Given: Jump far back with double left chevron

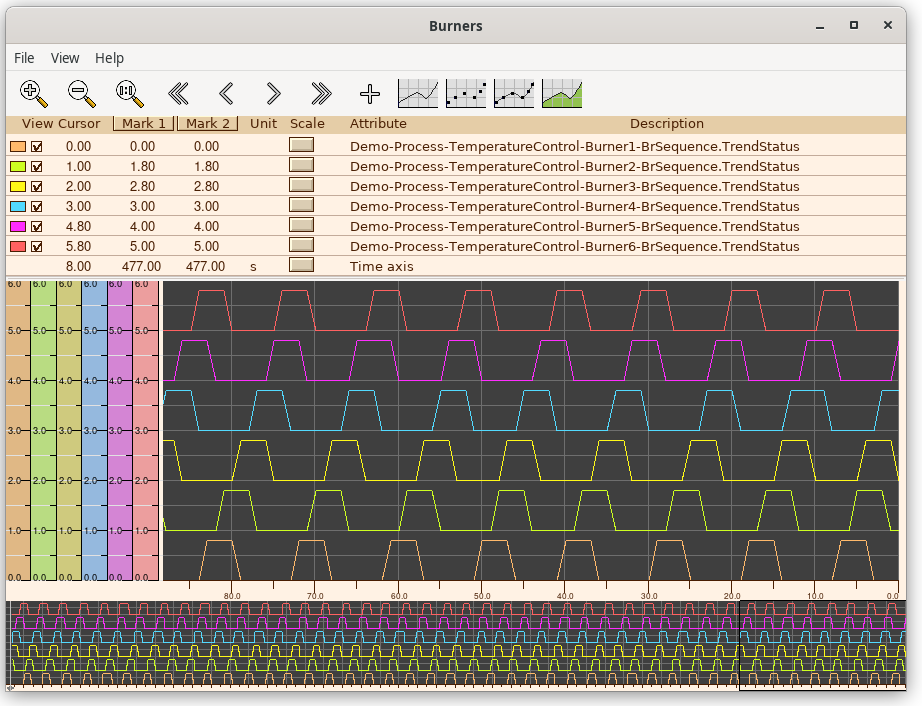Looking at the screenshot, I should pos(178,94).
